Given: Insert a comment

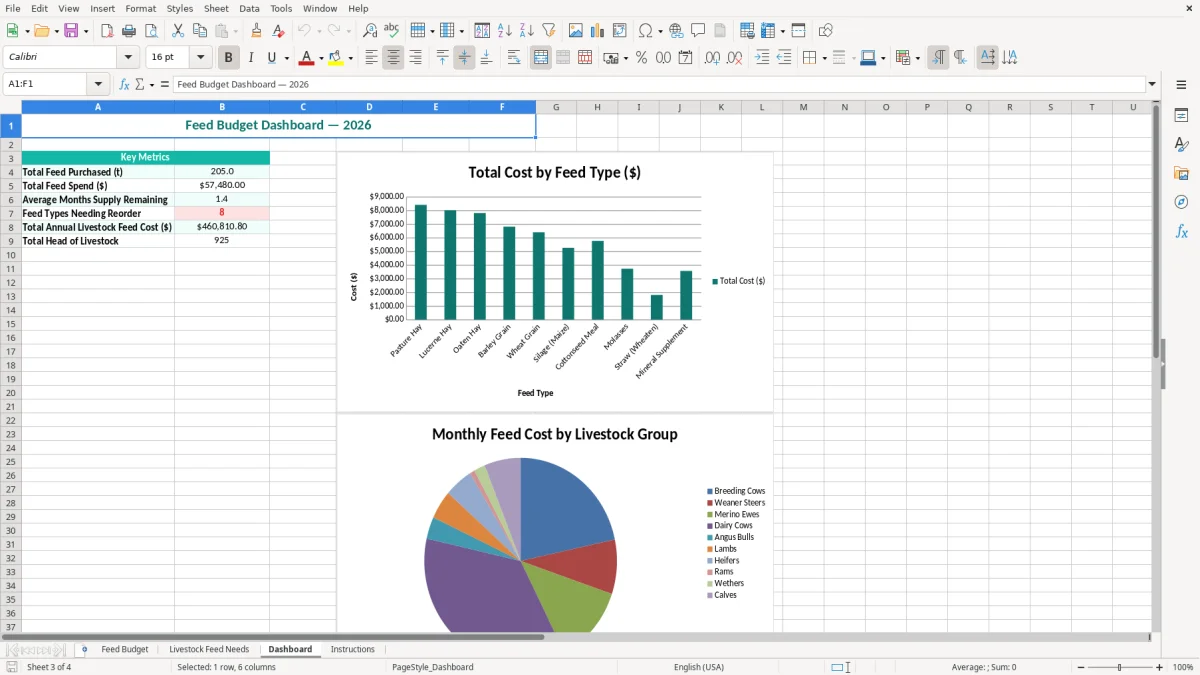Looking at the screenshot, I should pos(698,31).
